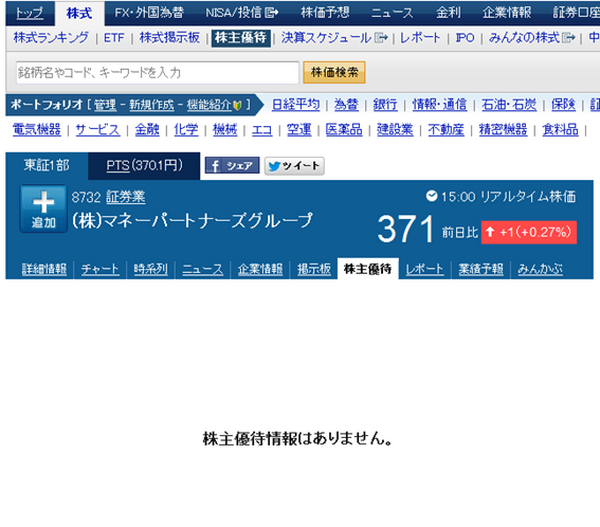Open the 保険 sector link
600x527 pixels.
point(563,104)
